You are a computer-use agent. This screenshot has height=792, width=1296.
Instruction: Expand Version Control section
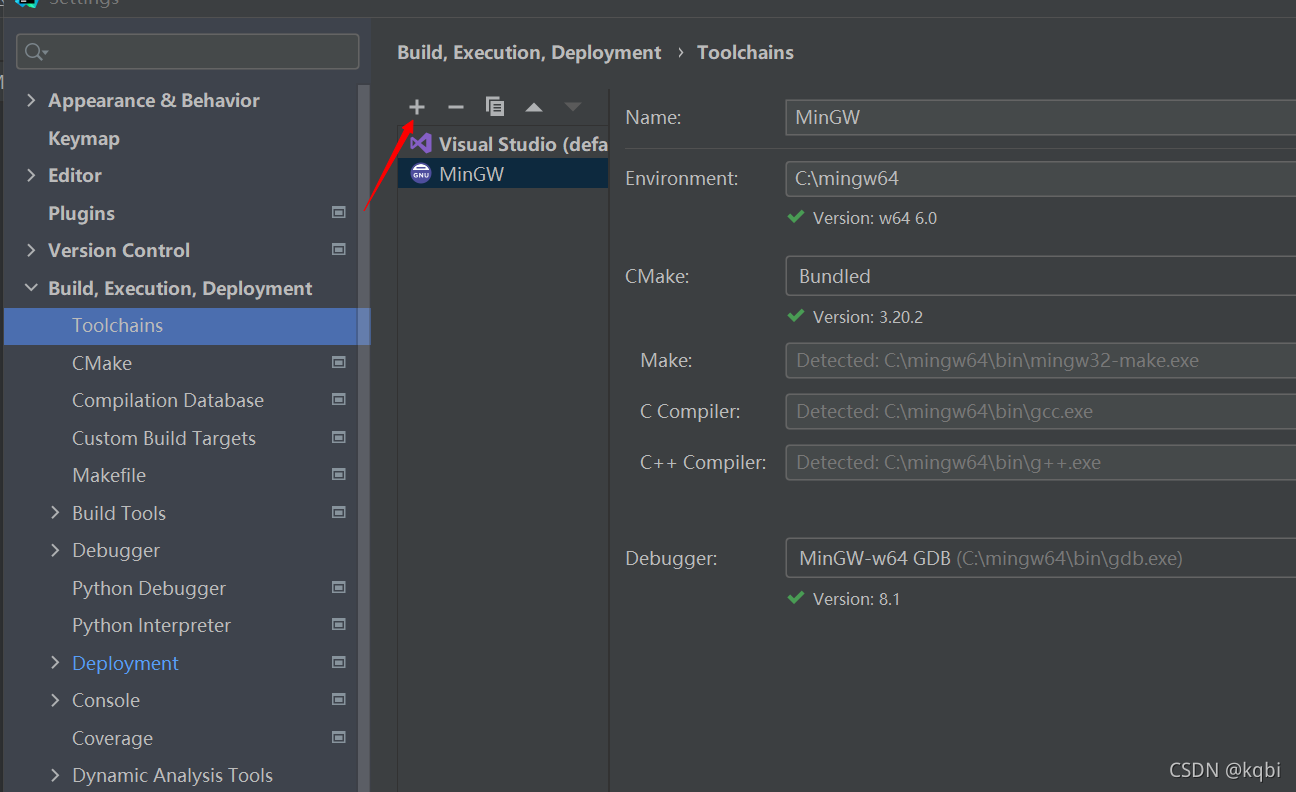[31, 250]
